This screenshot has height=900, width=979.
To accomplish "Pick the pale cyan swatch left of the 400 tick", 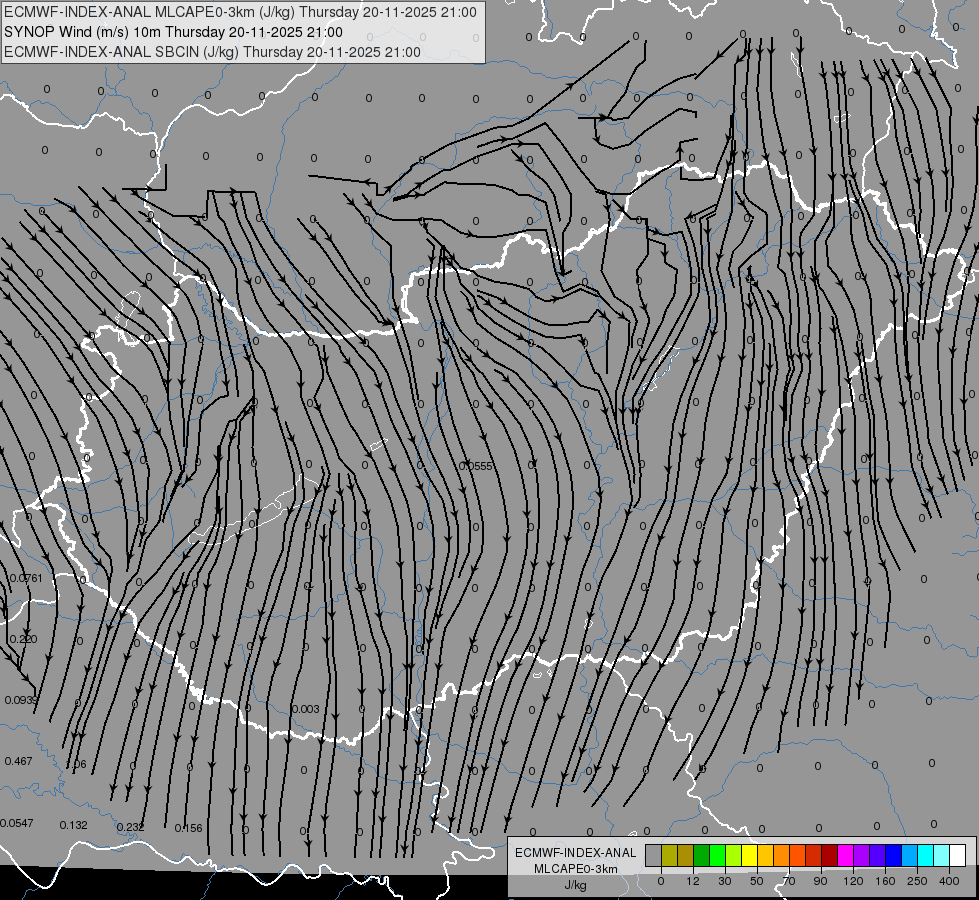I will (x=942, y=855).
